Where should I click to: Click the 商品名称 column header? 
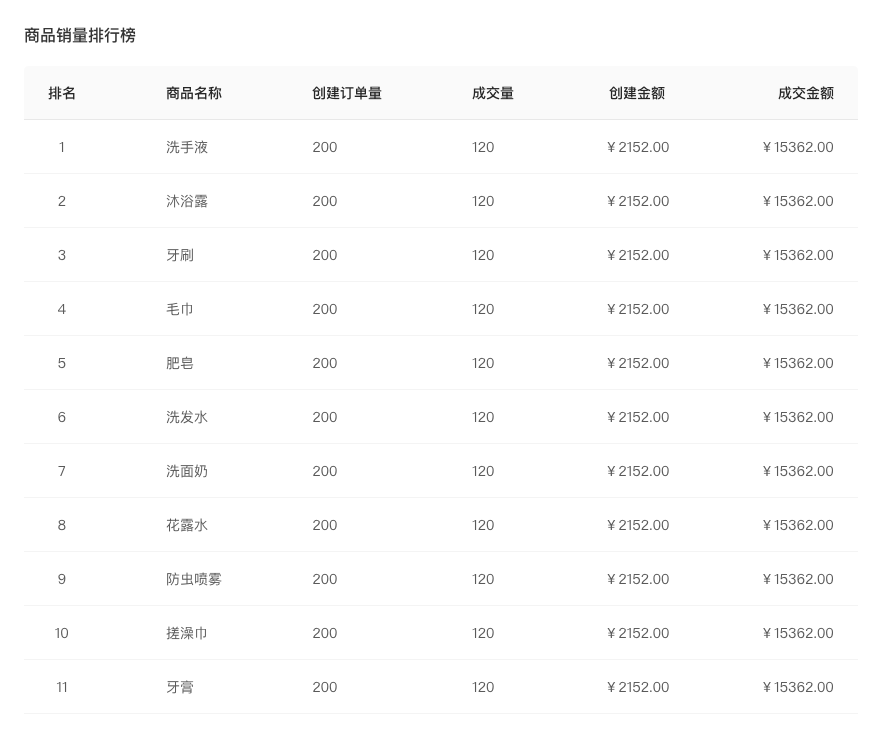click(x=194, y=93)
